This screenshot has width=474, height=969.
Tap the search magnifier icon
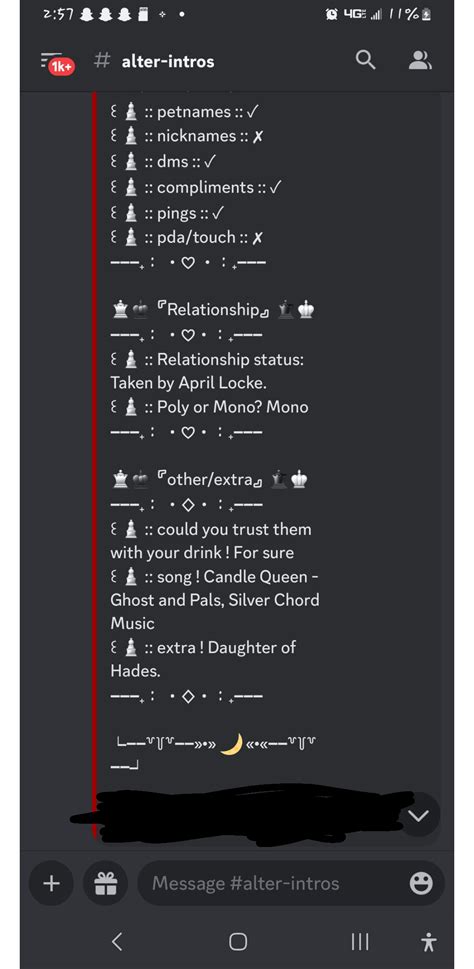coord(366,60)
